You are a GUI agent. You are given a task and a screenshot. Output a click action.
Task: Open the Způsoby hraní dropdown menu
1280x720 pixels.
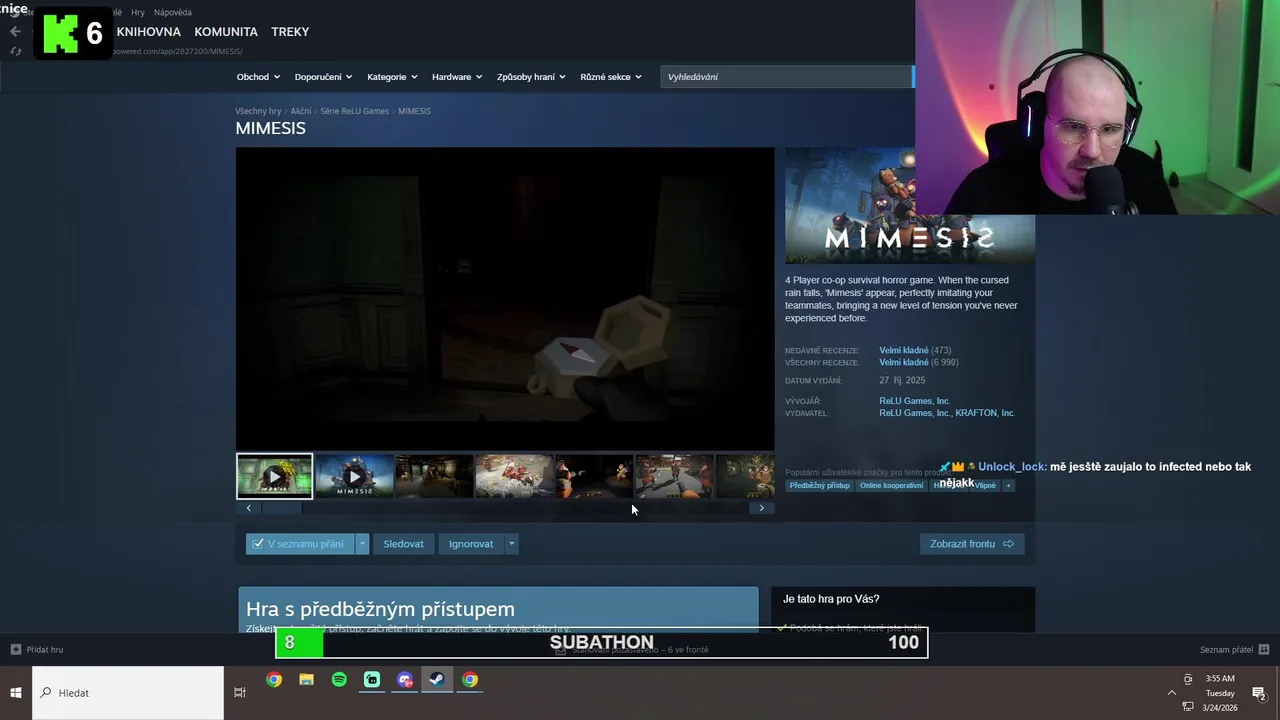tap(531, 77)
